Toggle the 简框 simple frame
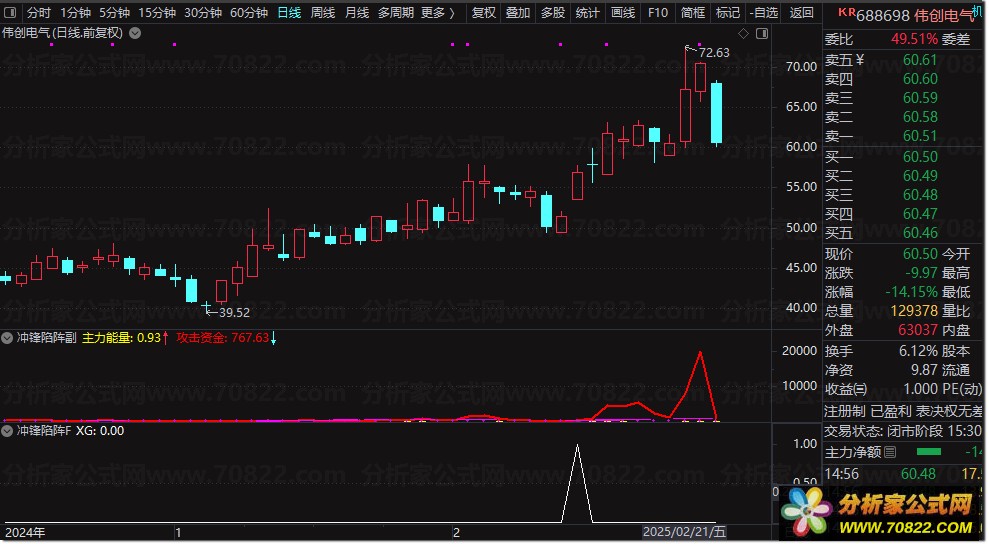 693,13
